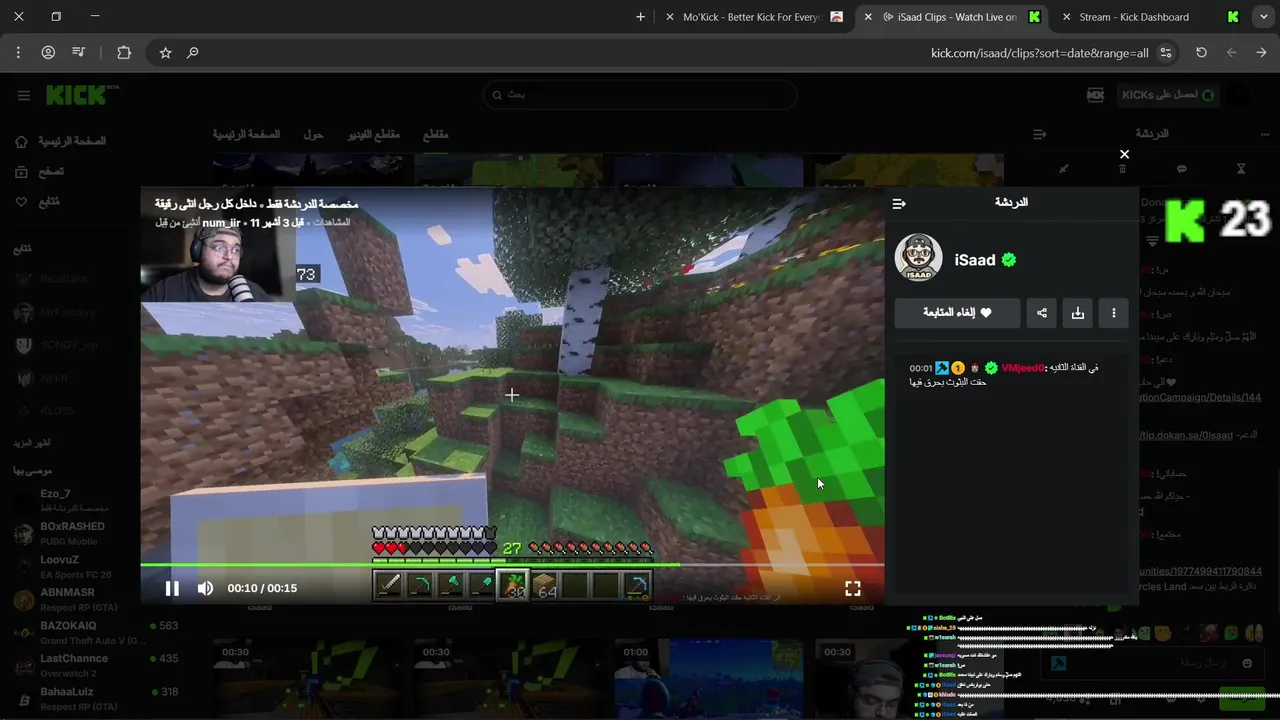Image resolution: width=1280 pixels, height=720 pixels.
Task: Go back in browser history
Action: pos(1261,52)
